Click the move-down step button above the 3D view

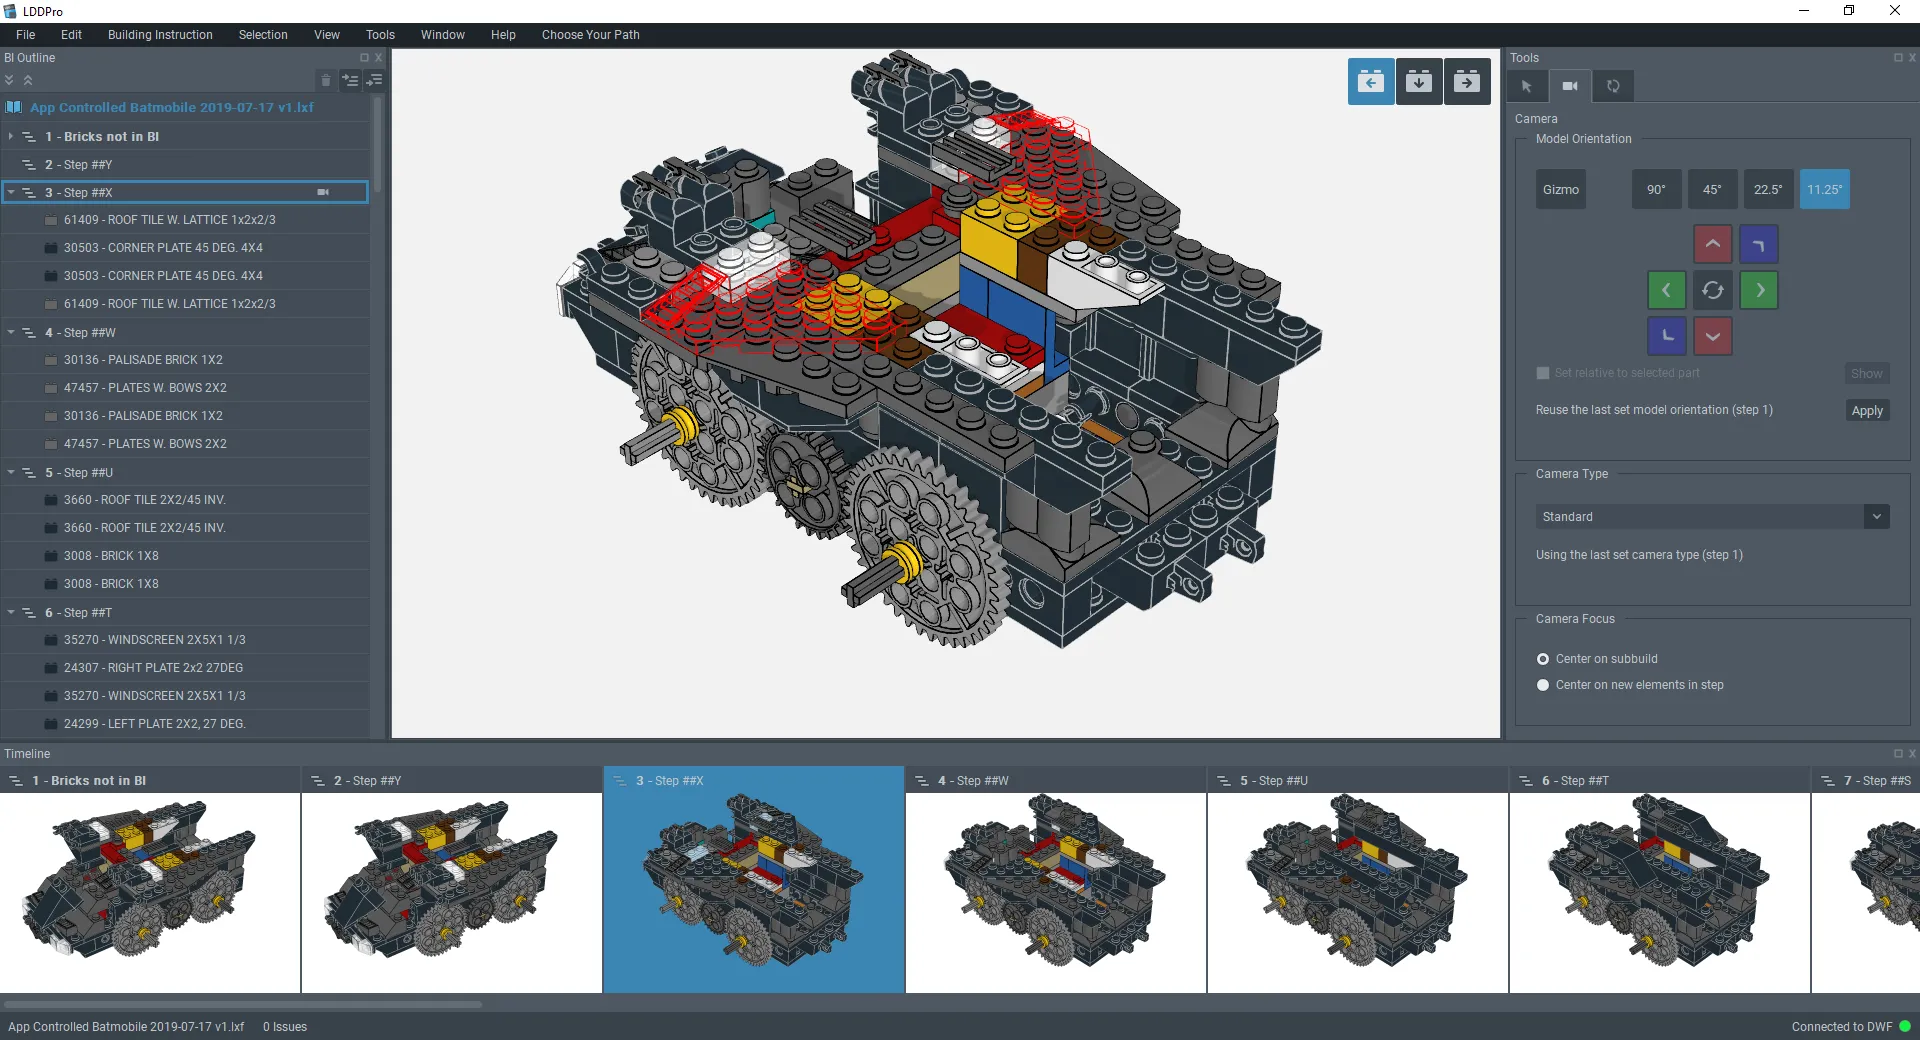1419,82
